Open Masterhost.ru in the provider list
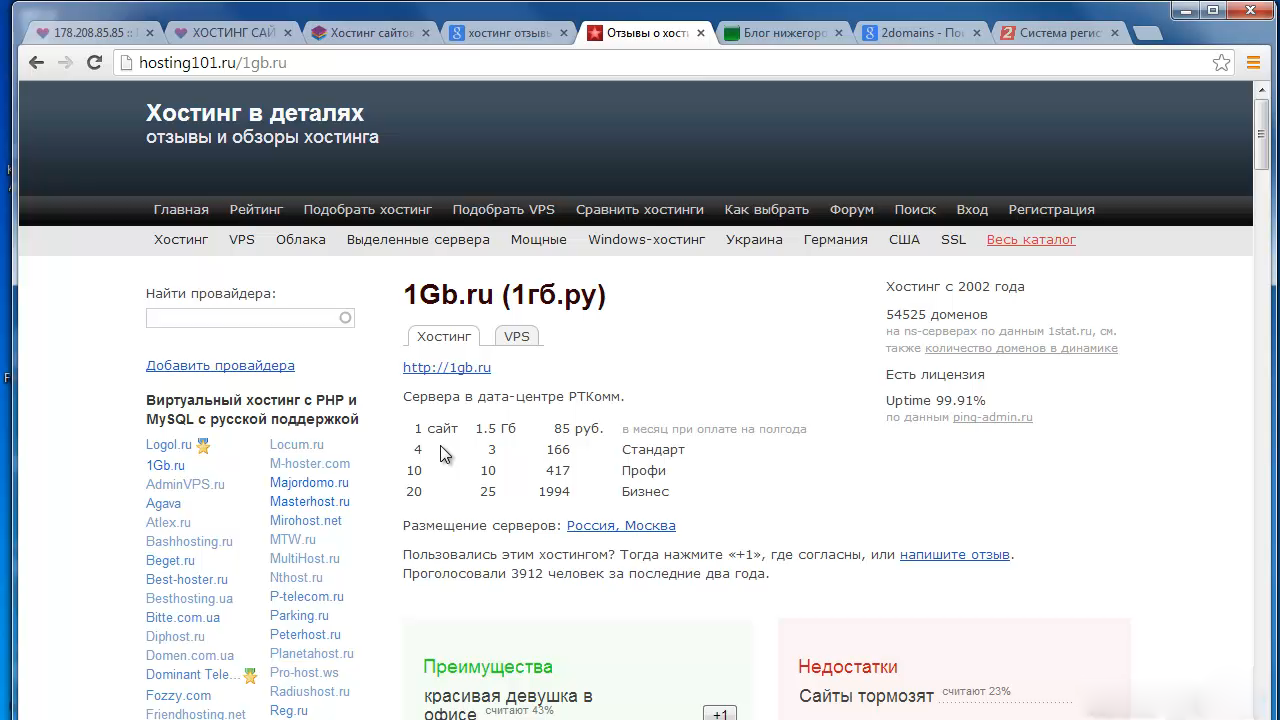Screen dimensions: 1280x720 310,502
